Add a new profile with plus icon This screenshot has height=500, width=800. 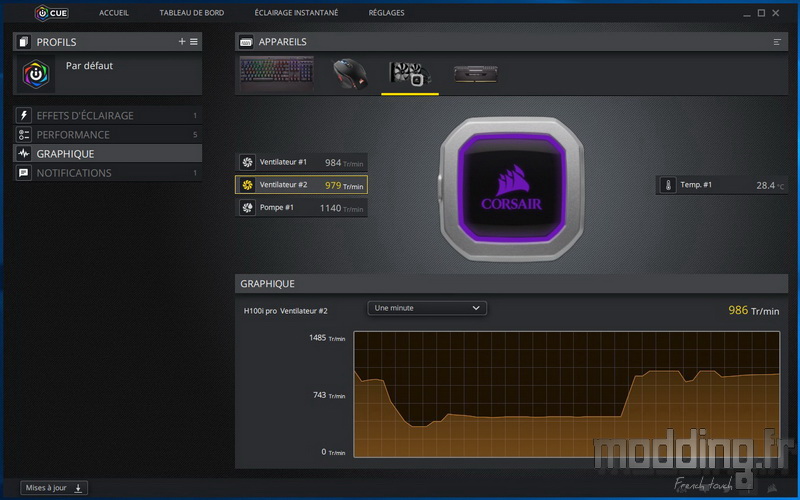tap(182, 41)
